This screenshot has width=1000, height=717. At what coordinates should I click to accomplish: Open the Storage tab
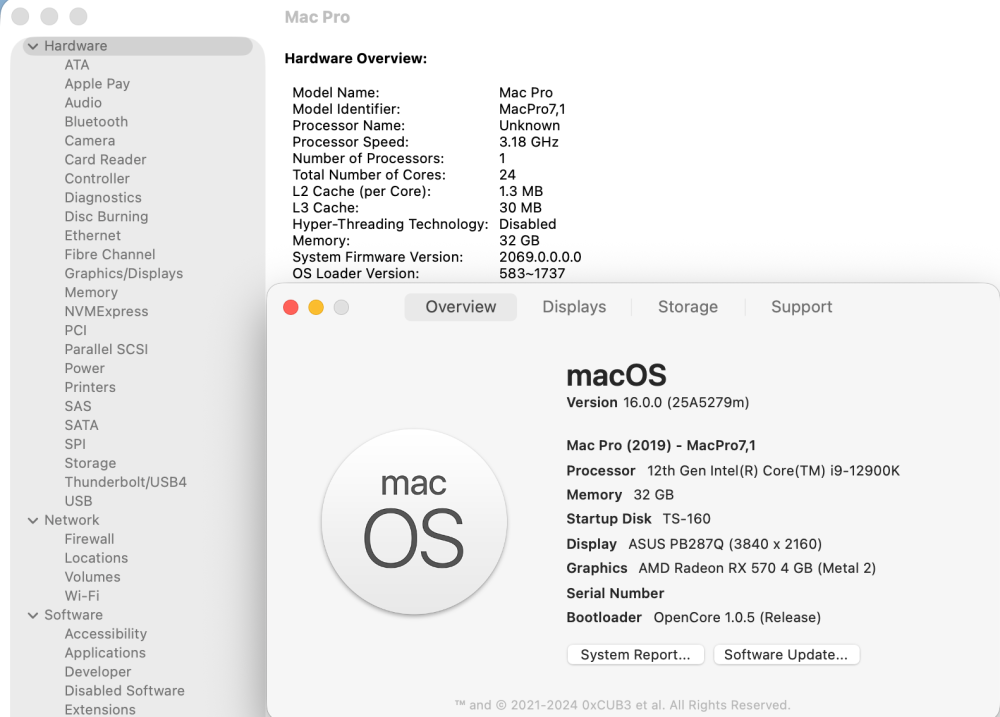[688, 307]
